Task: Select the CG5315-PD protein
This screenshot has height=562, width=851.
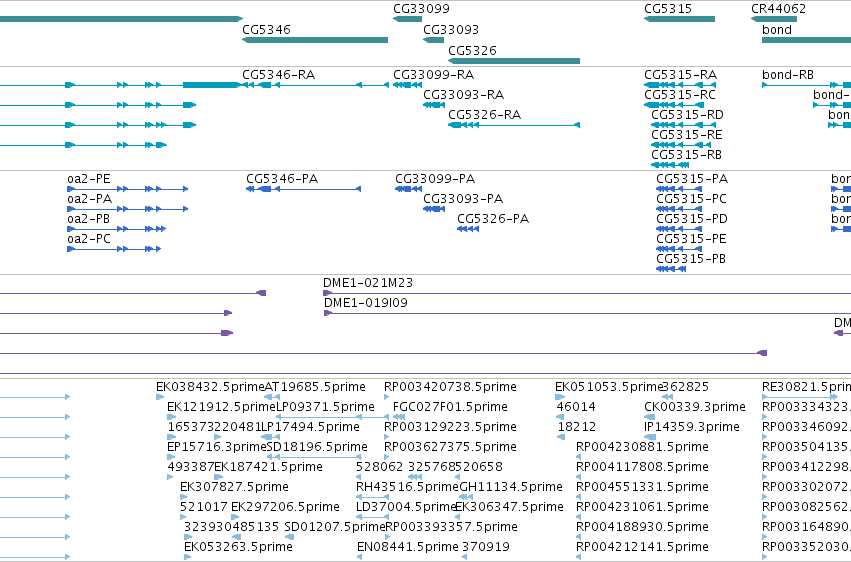Action: 679,229
